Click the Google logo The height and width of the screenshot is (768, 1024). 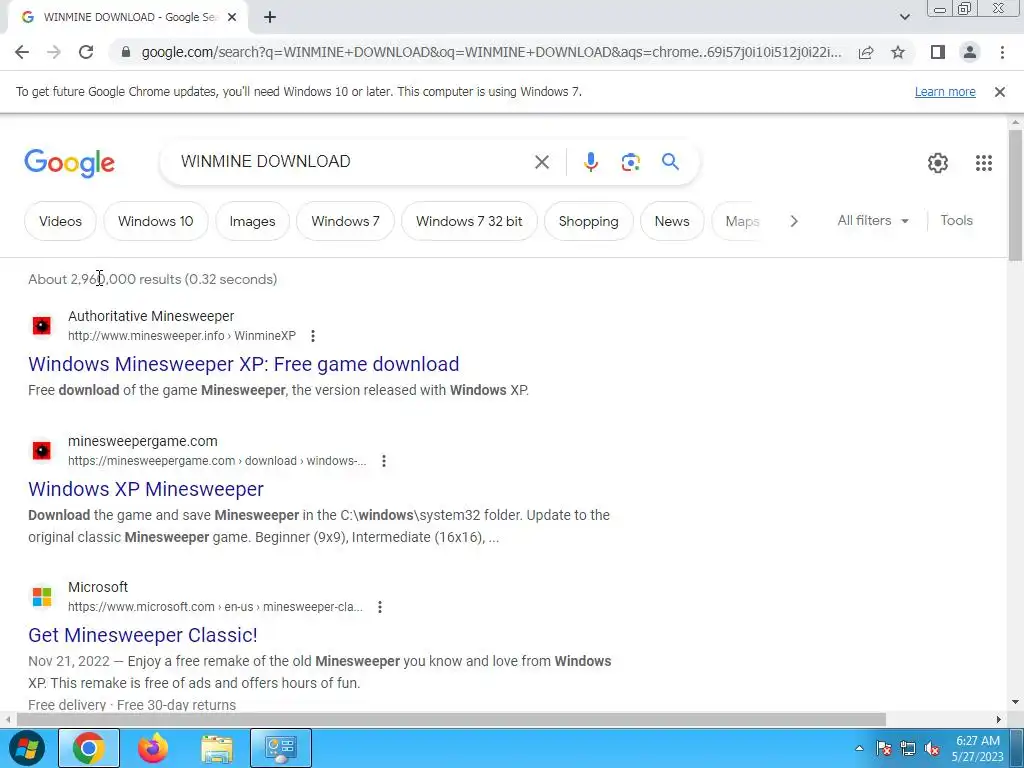(x=69, y=163)
